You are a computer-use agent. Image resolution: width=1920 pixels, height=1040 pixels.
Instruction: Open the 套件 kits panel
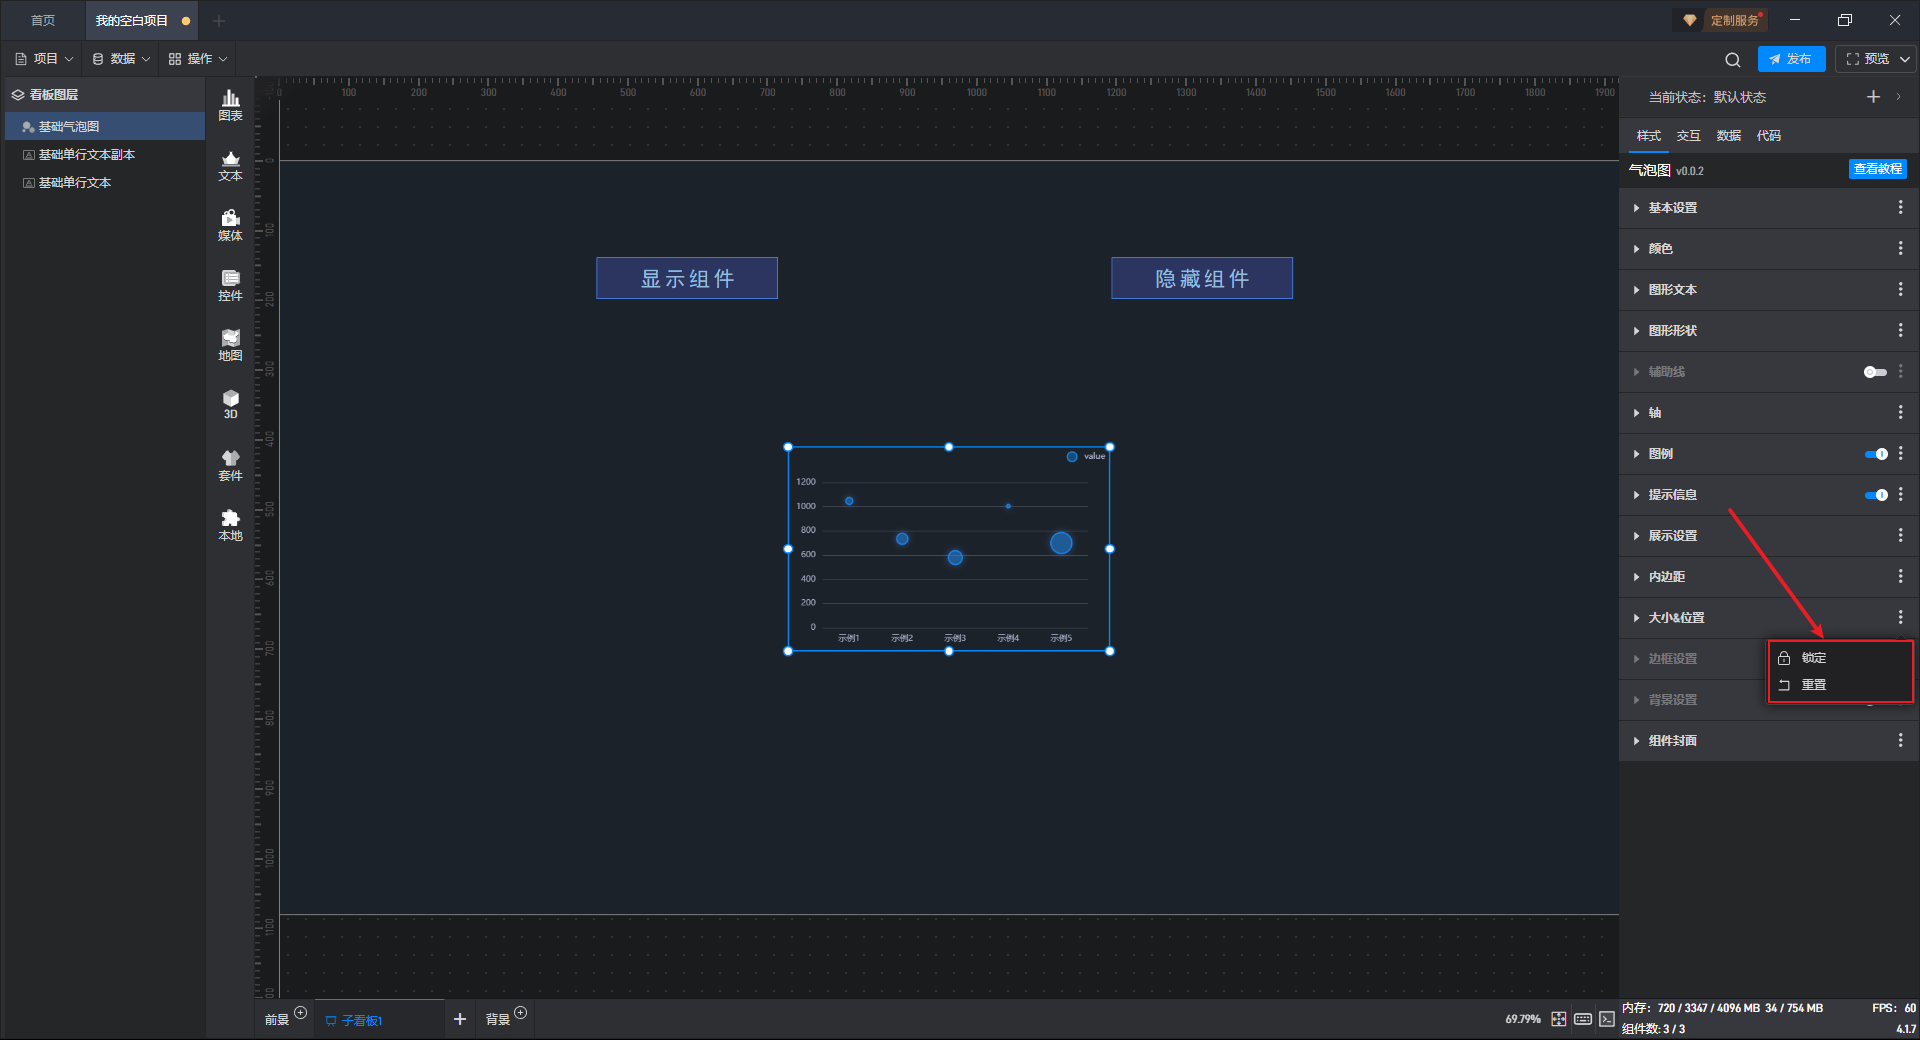click(x=230, y=465)
